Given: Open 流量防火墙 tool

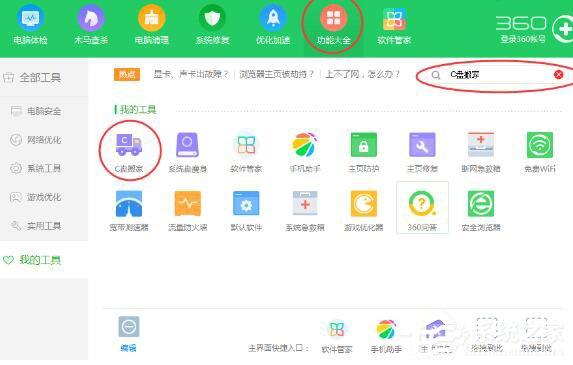Looking at the screenshot, I should coord(187,211).
